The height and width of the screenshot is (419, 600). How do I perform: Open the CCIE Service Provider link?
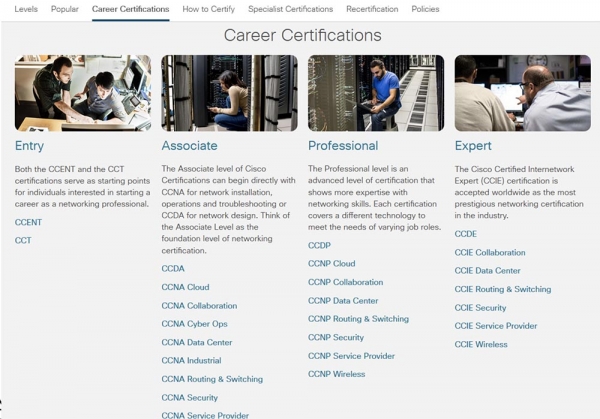(x=495, y=326)
